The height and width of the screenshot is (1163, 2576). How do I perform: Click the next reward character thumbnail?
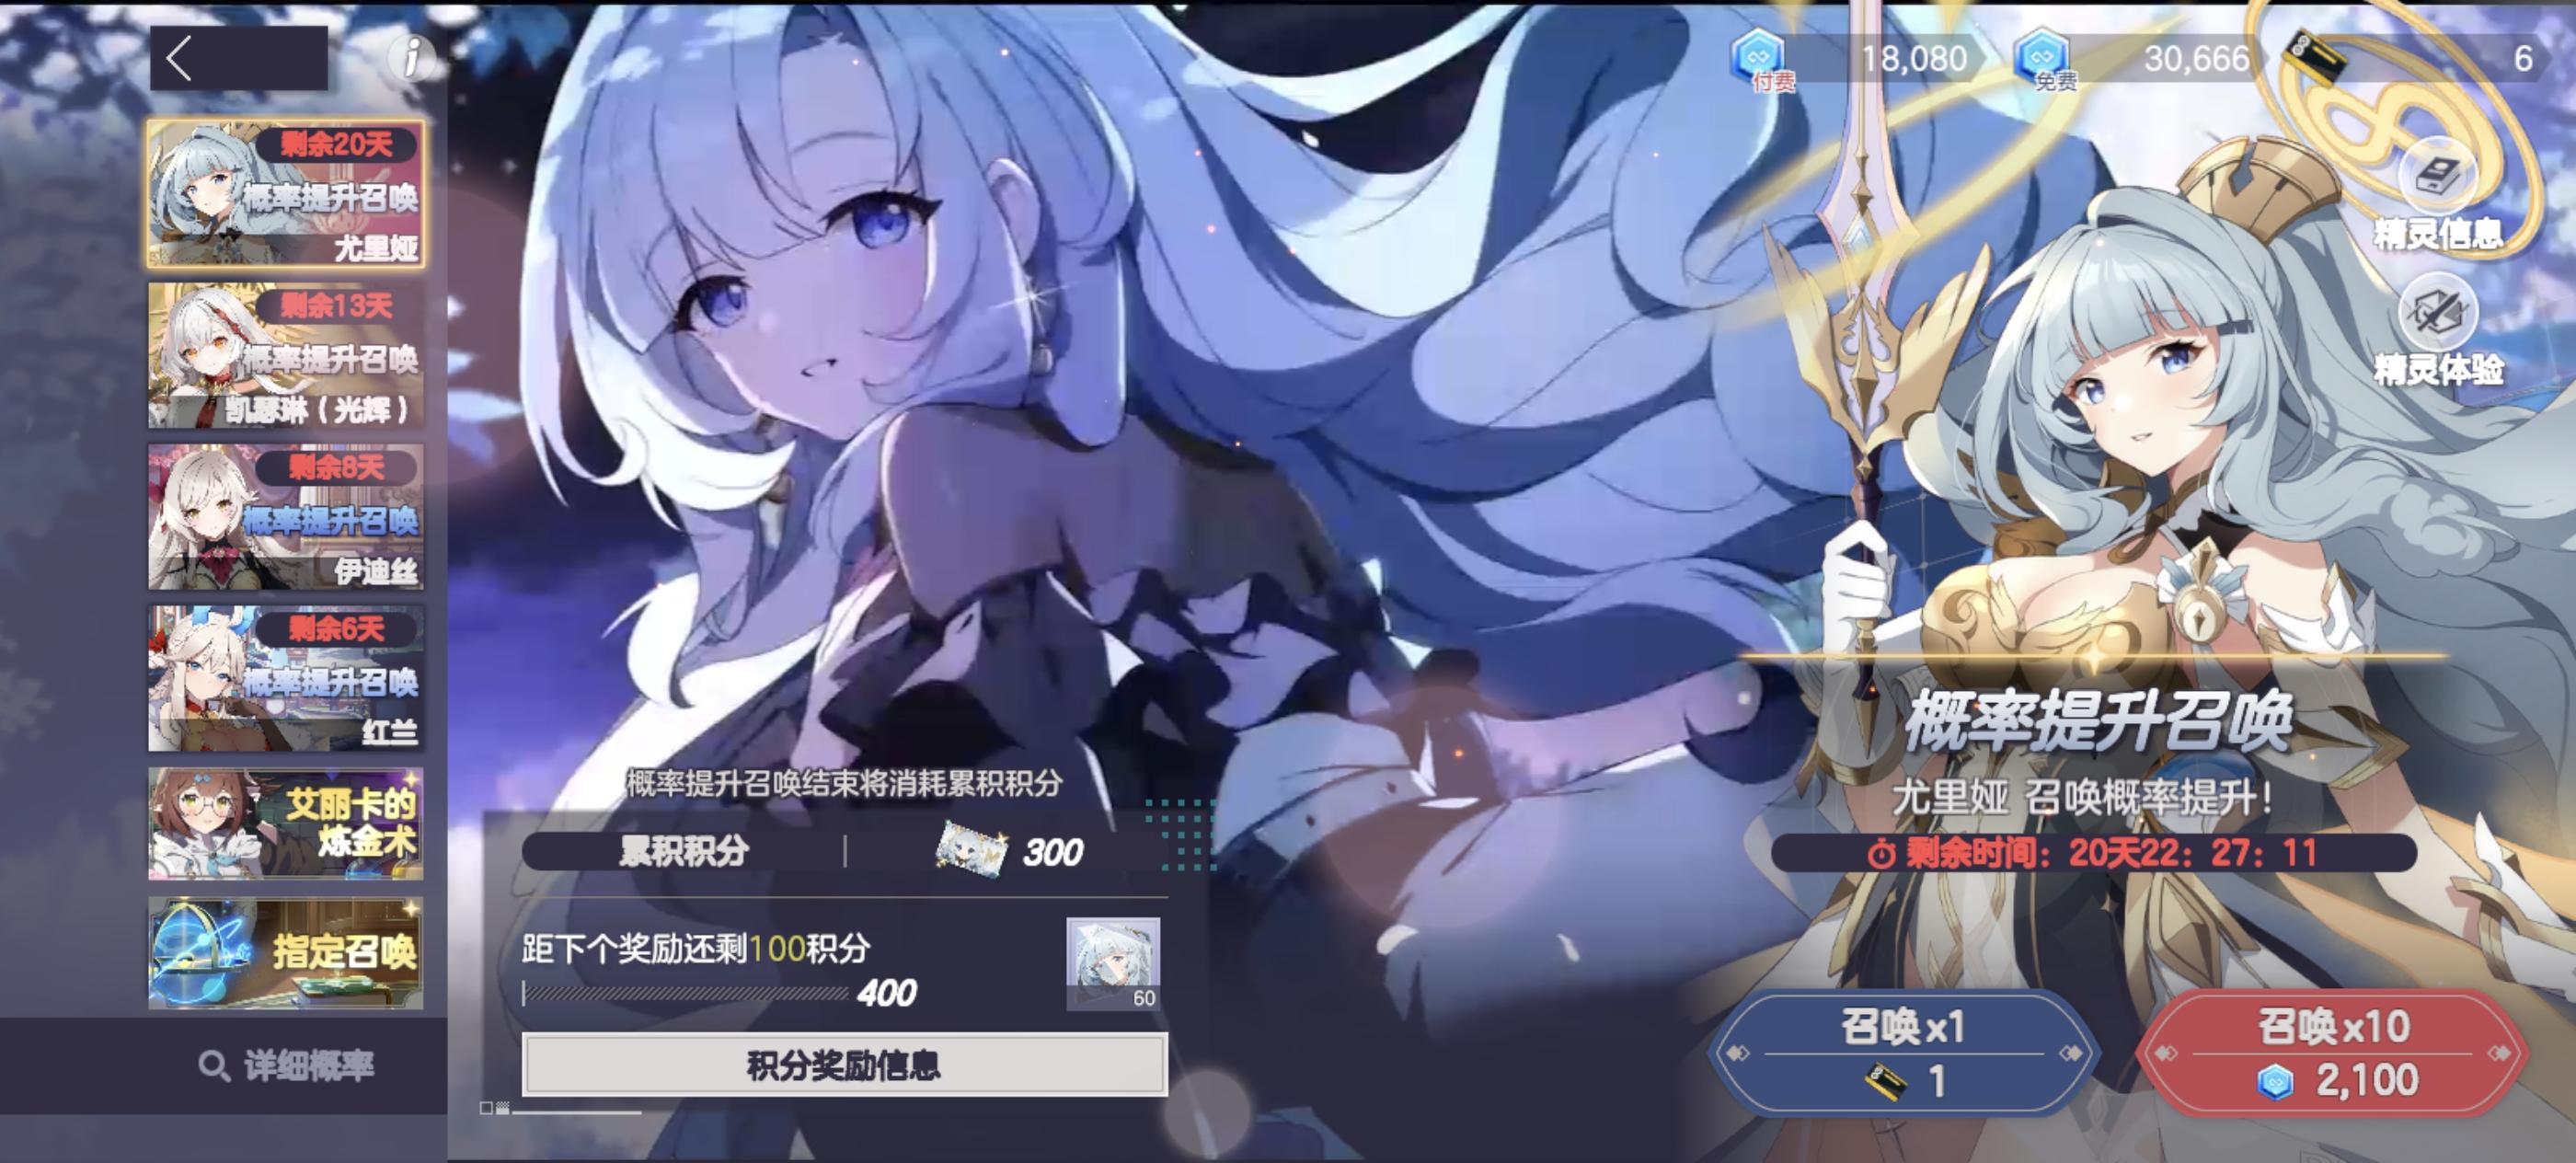[x=1112, y=963]
